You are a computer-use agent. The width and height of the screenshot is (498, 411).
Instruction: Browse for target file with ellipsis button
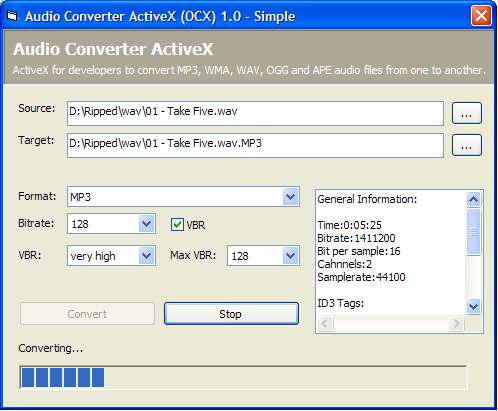pyautogui.click(x=467, y=145)
